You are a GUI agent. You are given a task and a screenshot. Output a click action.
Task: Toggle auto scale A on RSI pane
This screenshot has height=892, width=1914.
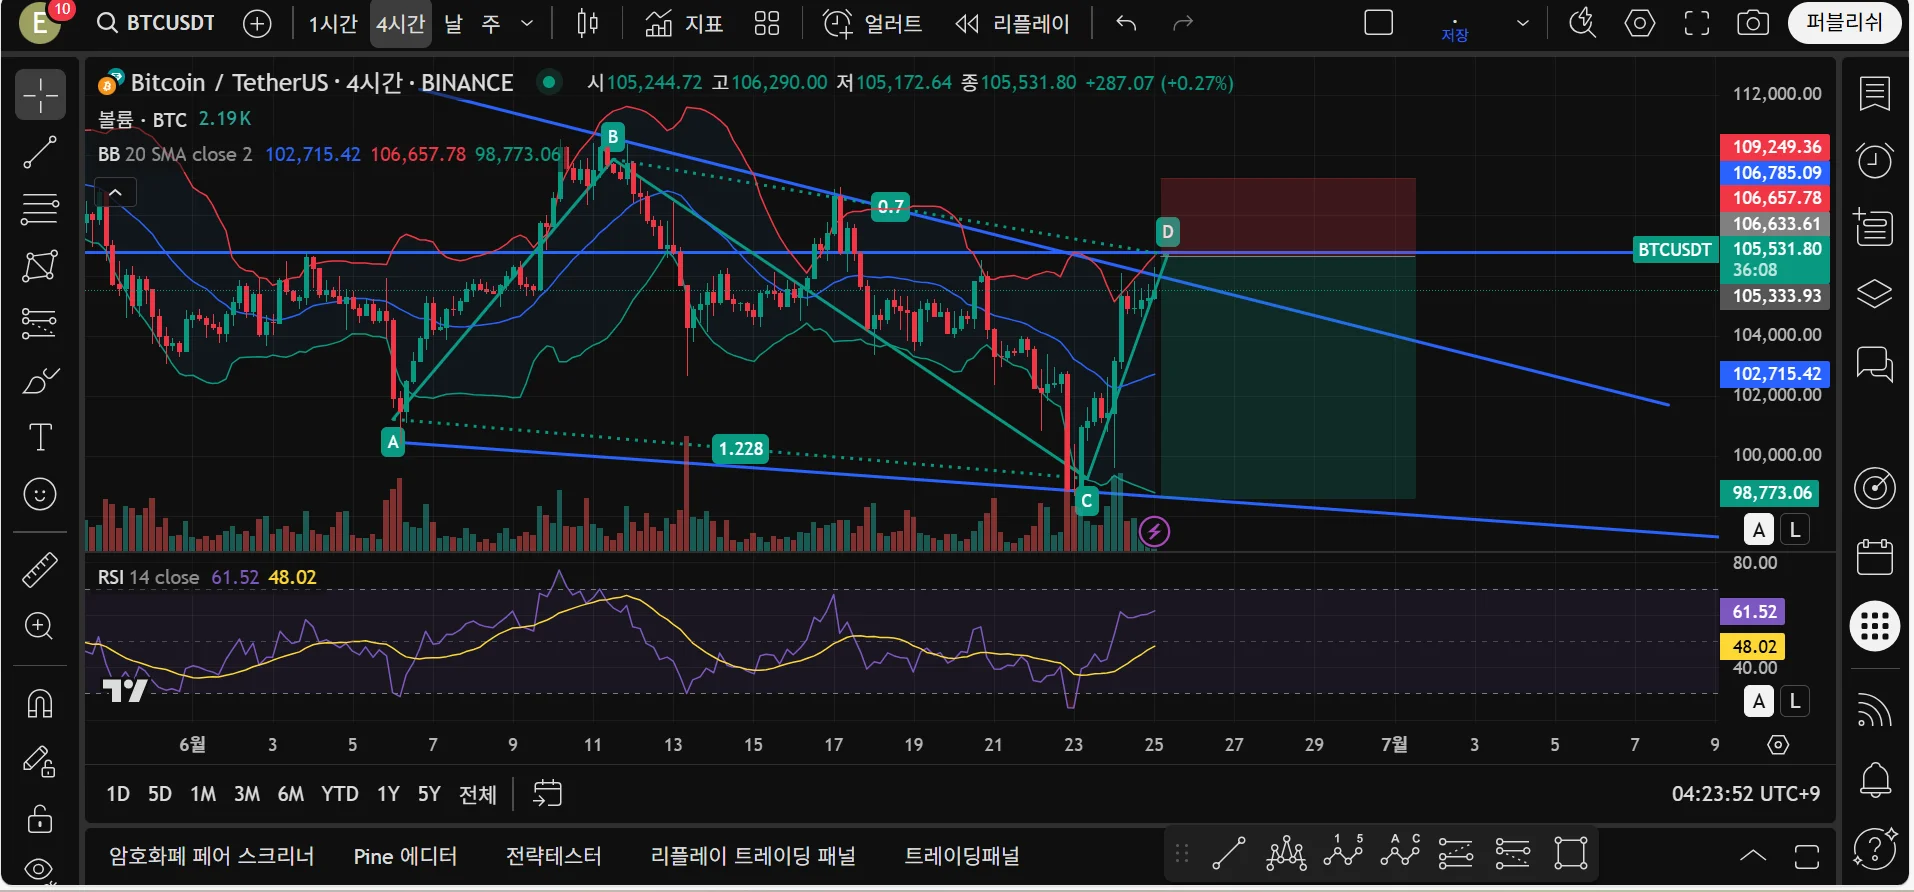[x=1759, y=701]
